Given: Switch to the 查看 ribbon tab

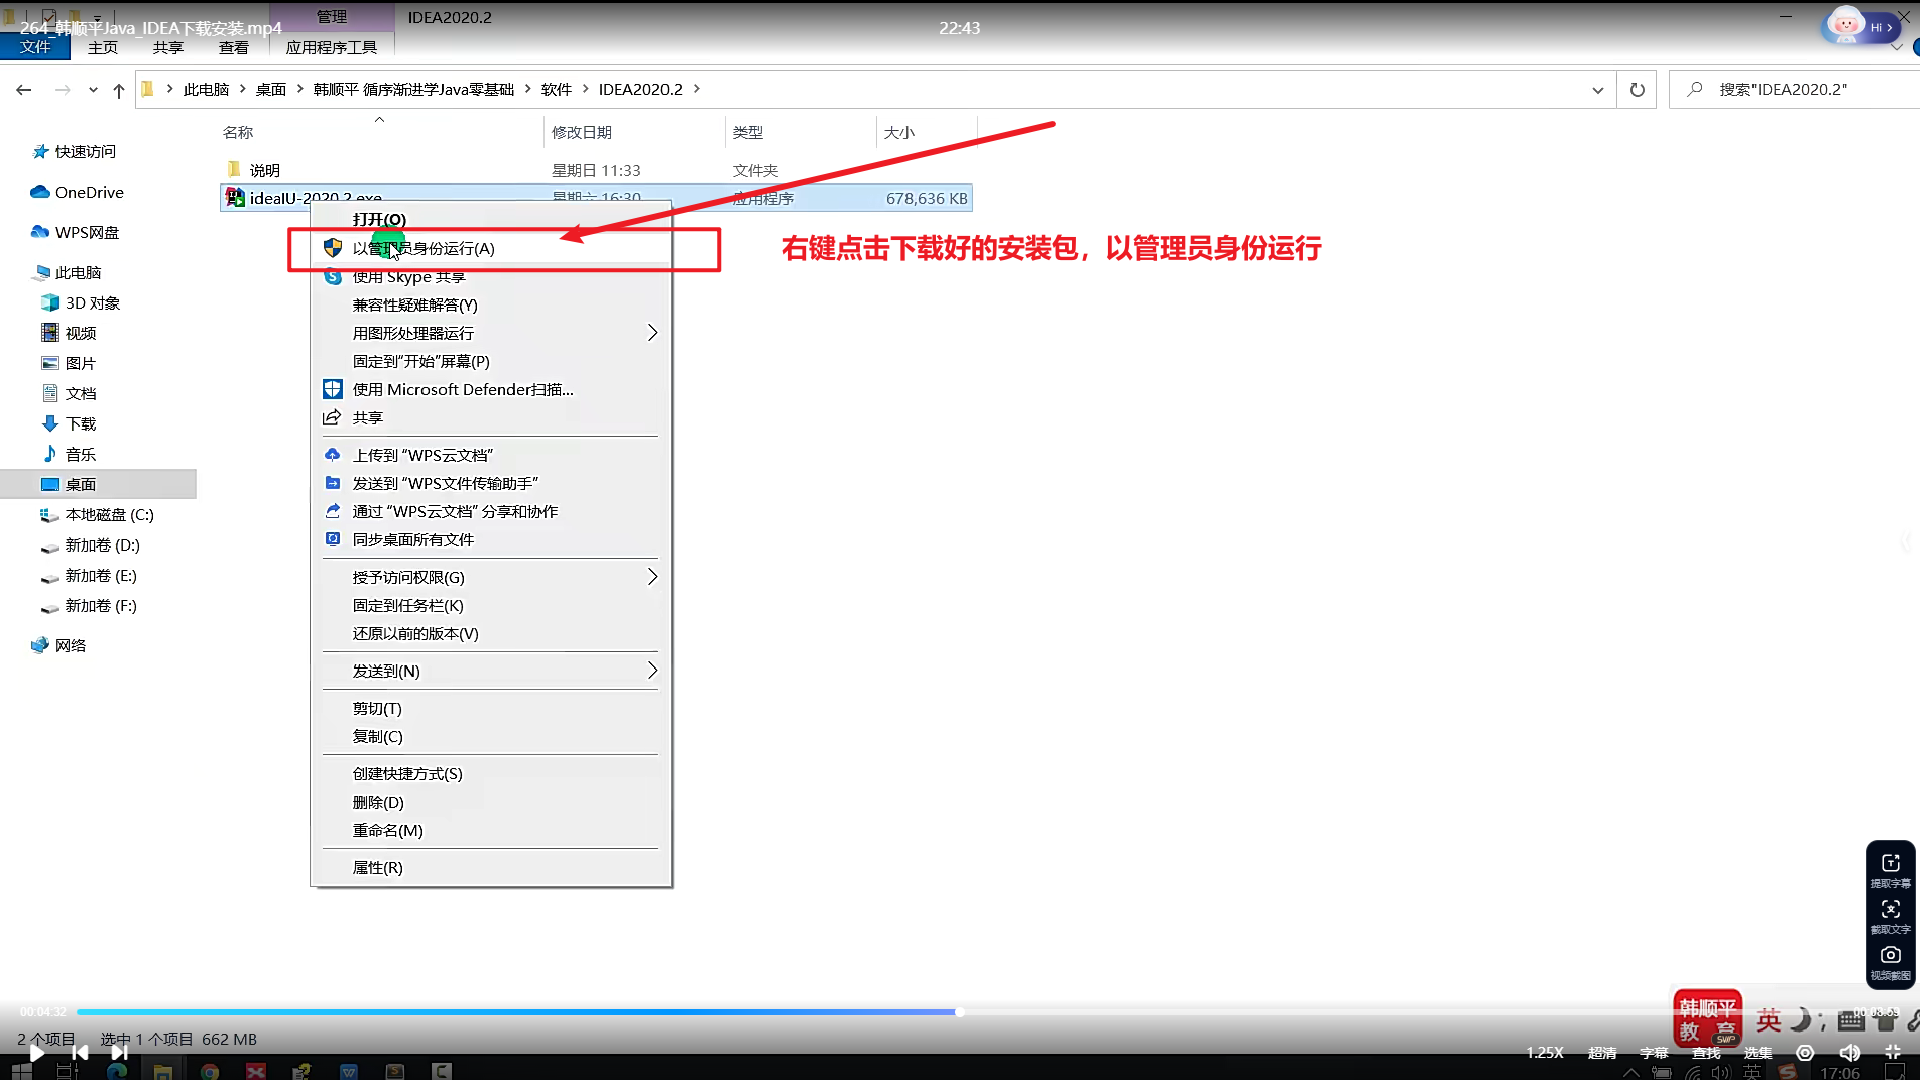Looking at the screenshot, I should tap(233, 47).
